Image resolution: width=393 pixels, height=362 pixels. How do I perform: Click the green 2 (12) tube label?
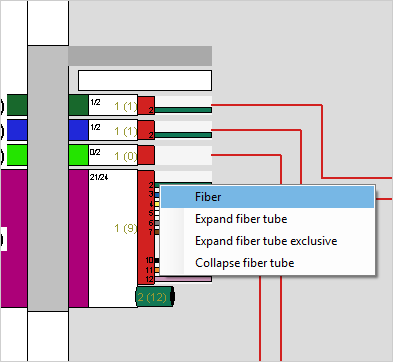click(155, 297)
